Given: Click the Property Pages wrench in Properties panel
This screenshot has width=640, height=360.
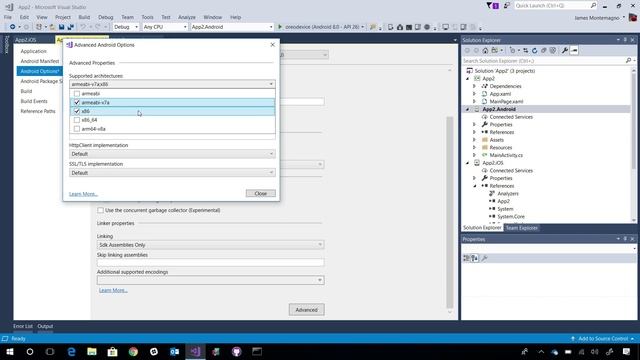Looking at the screenshot, I should tap(484, 258).
